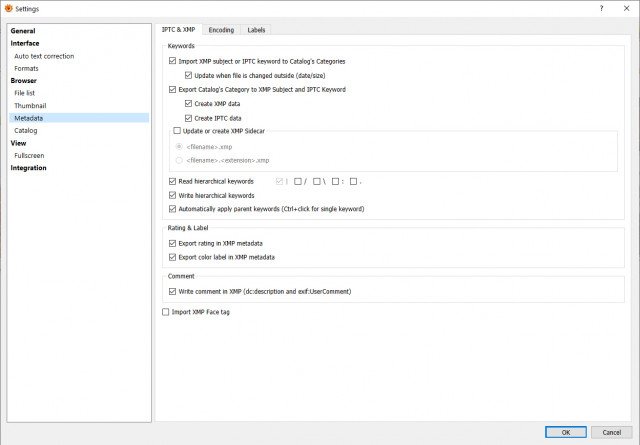Select <filename>.<extension>.xmp radio option
Image resolution: width=640 pixels, height=445 pixels.
(179, 160)
